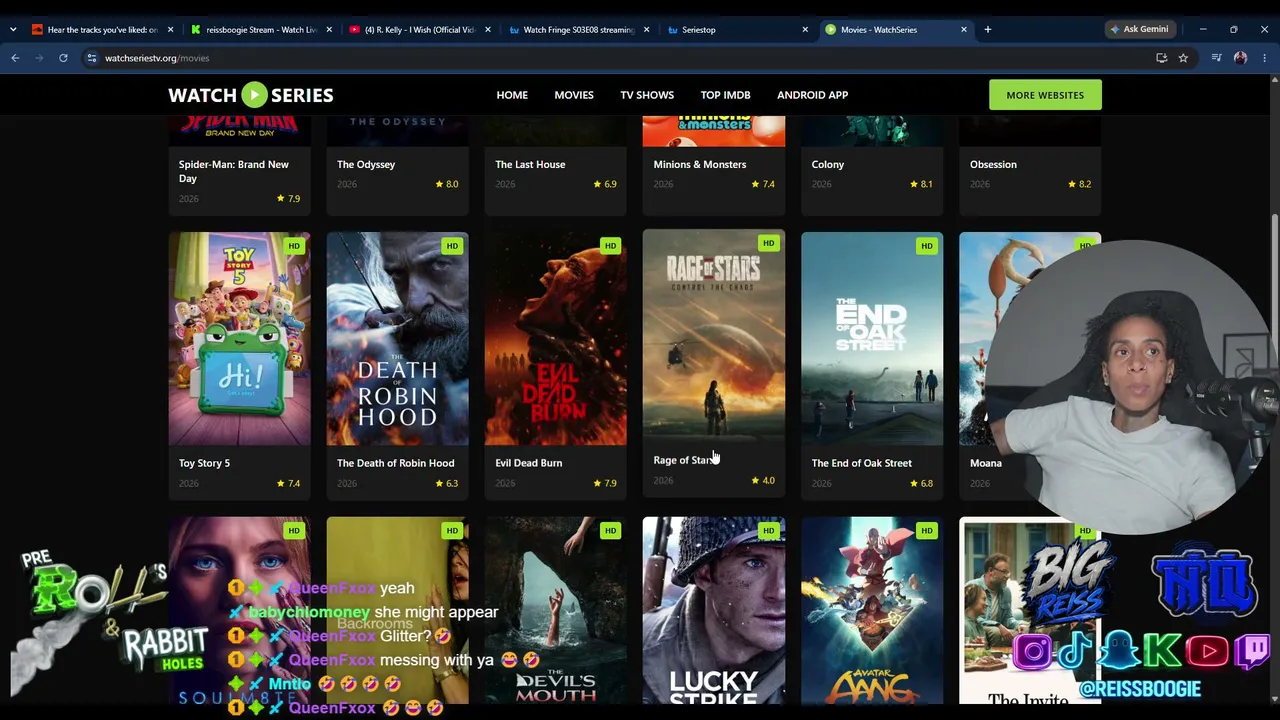Click the HD badge on Toy Story 5
This screenshot has height=720, width=1280.
point(294,246)
